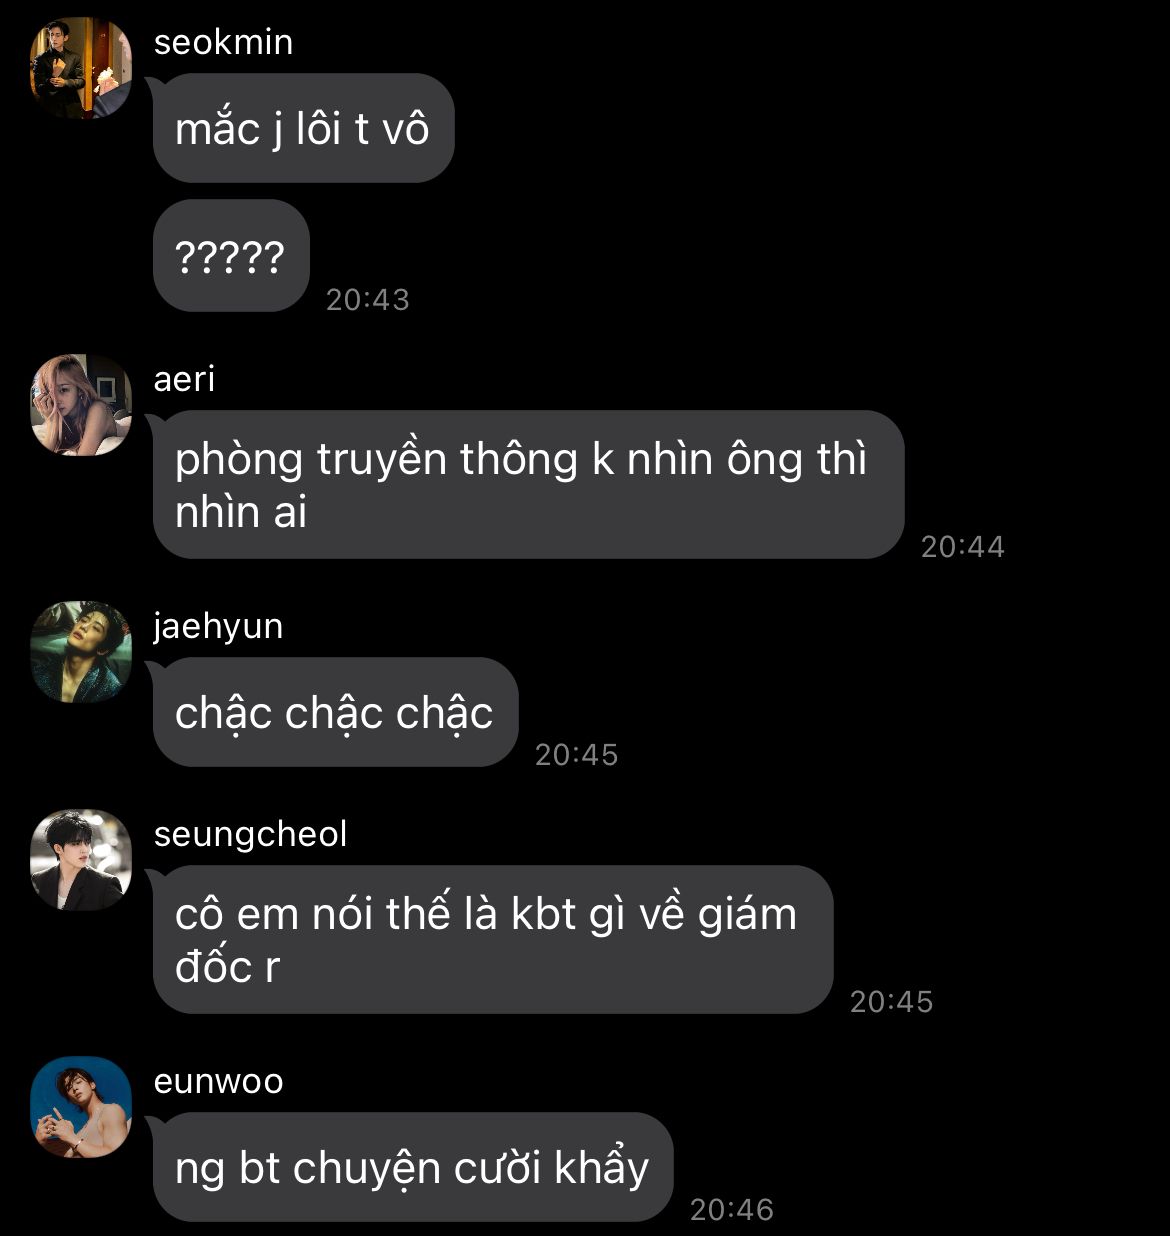Tap the username jaehyun

pos(218,627)
